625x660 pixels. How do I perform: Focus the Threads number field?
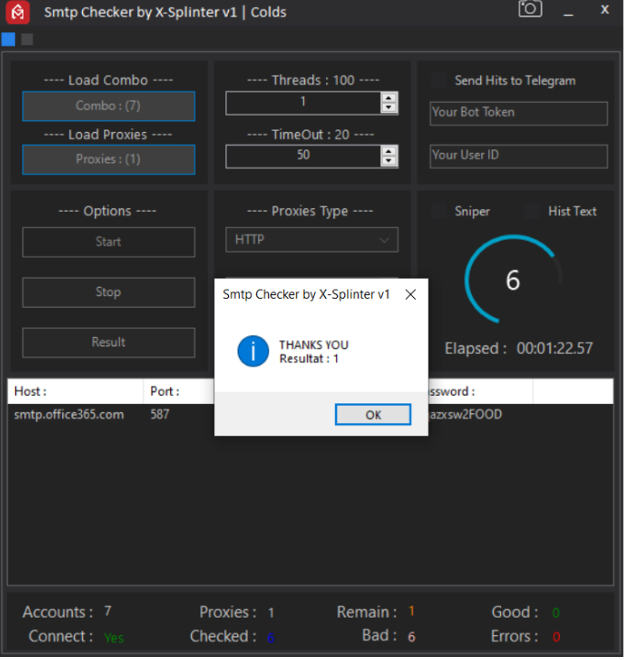click(303, 103)
